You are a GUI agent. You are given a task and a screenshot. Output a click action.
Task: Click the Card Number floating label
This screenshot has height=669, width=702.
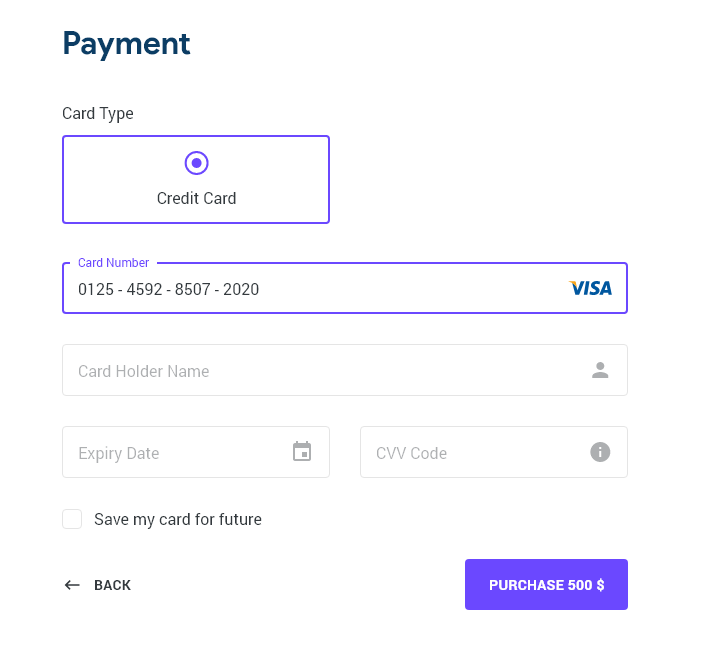point(113,262)
